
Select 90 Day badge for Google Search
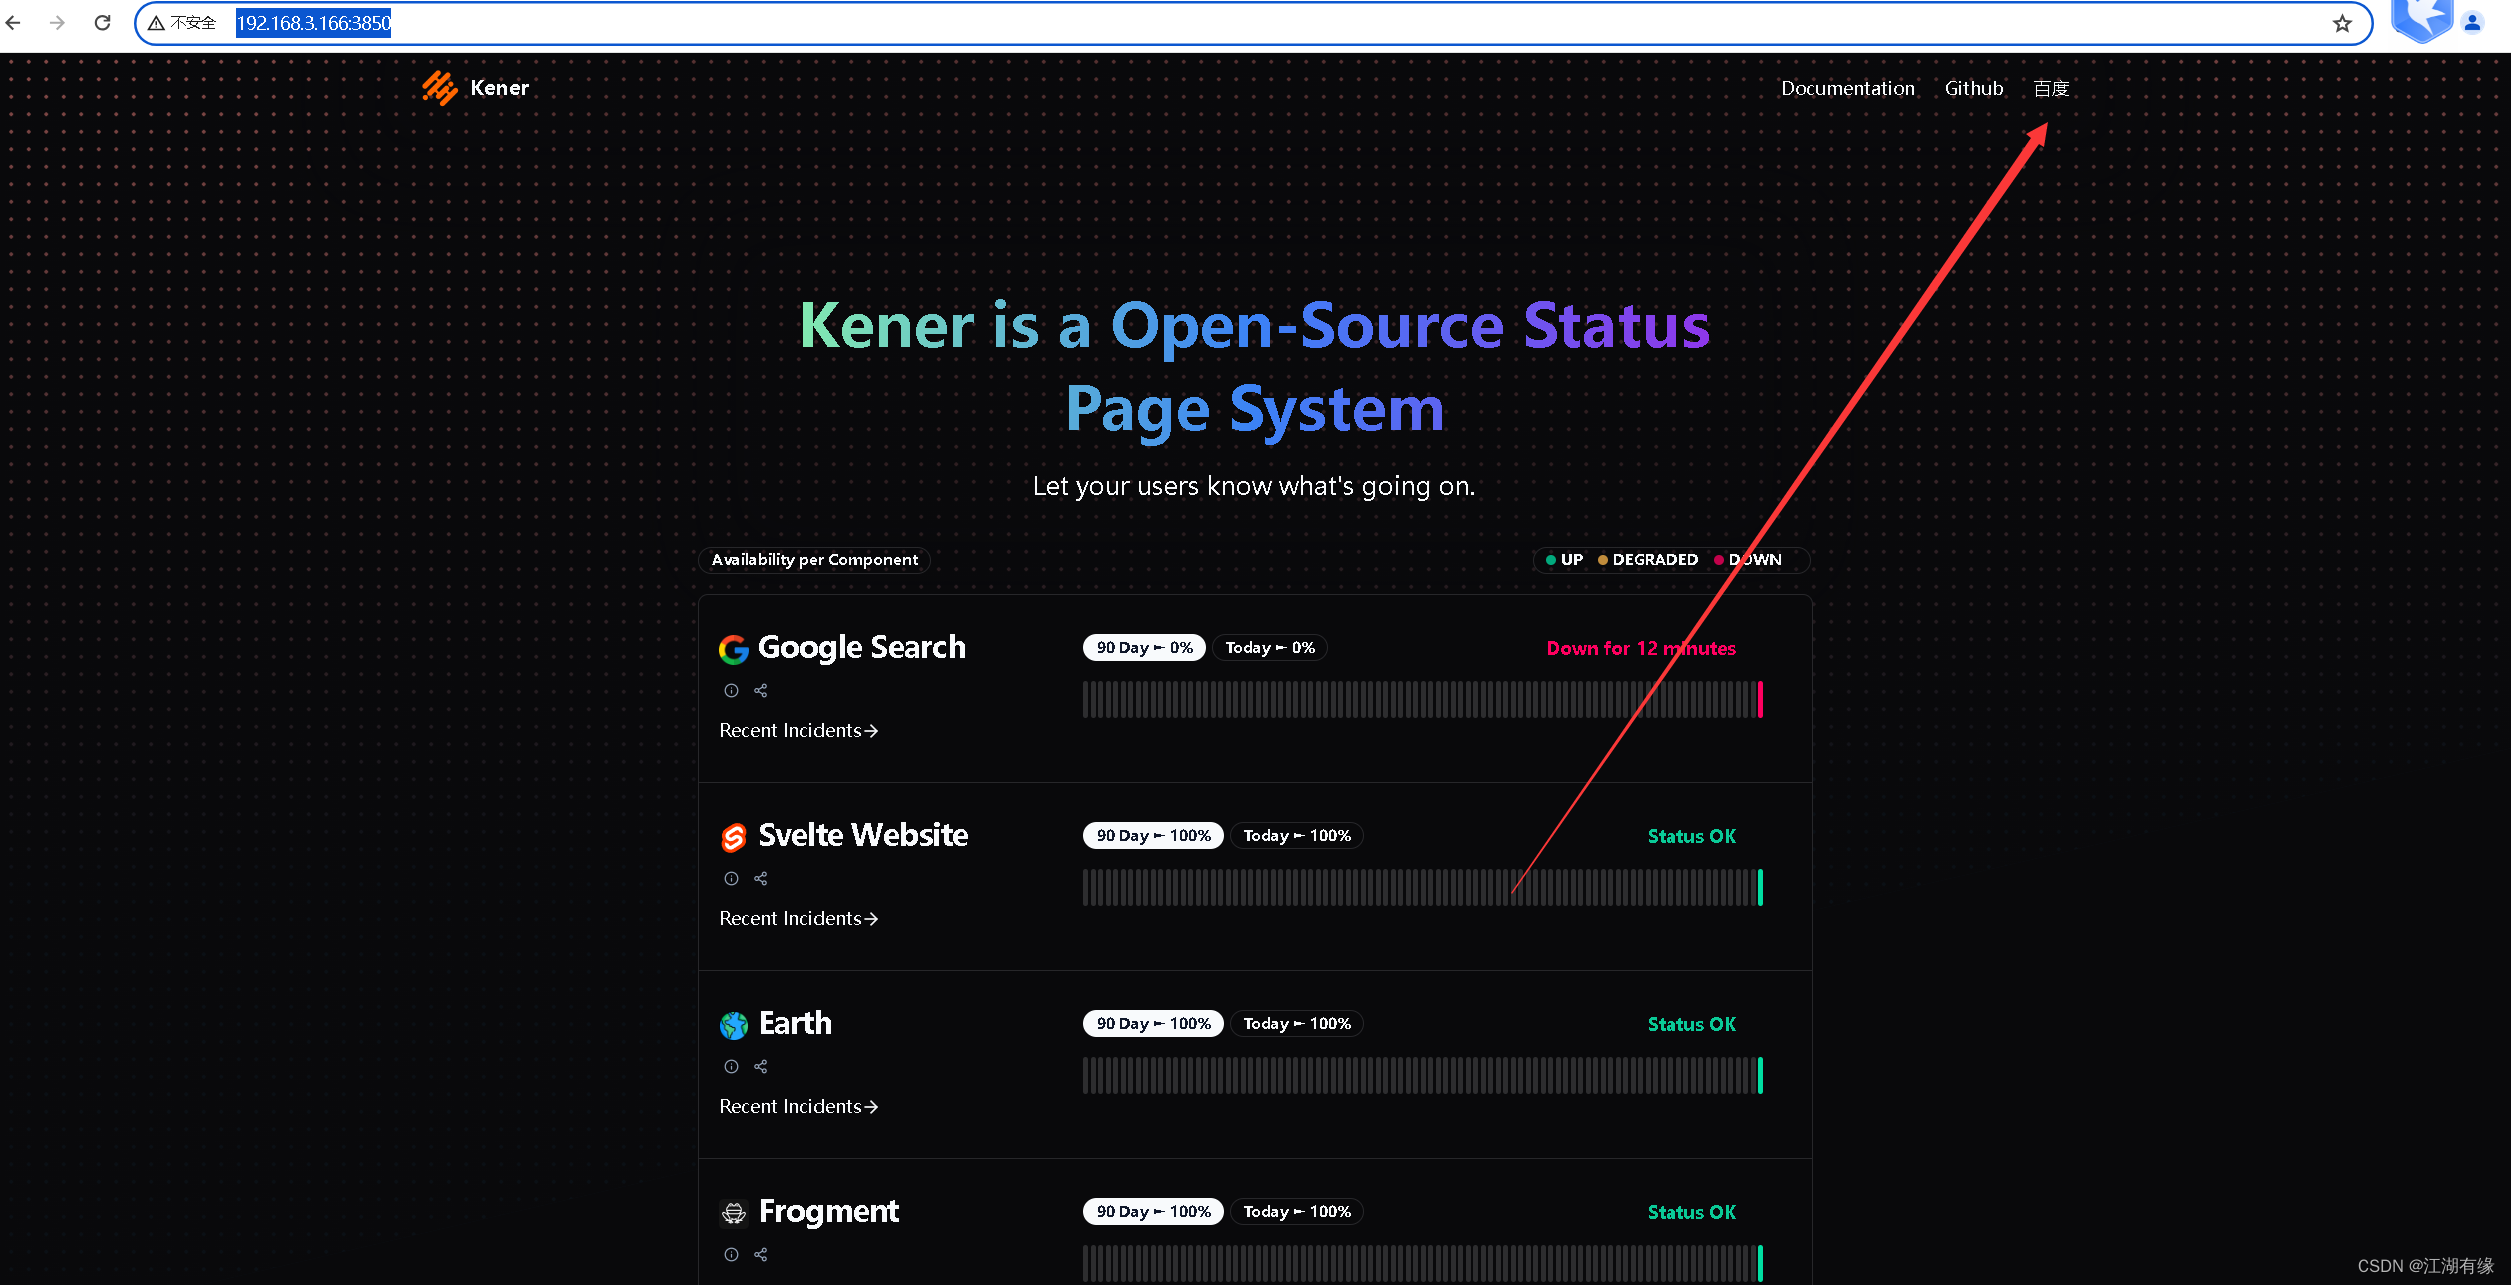coord(1144,648)
